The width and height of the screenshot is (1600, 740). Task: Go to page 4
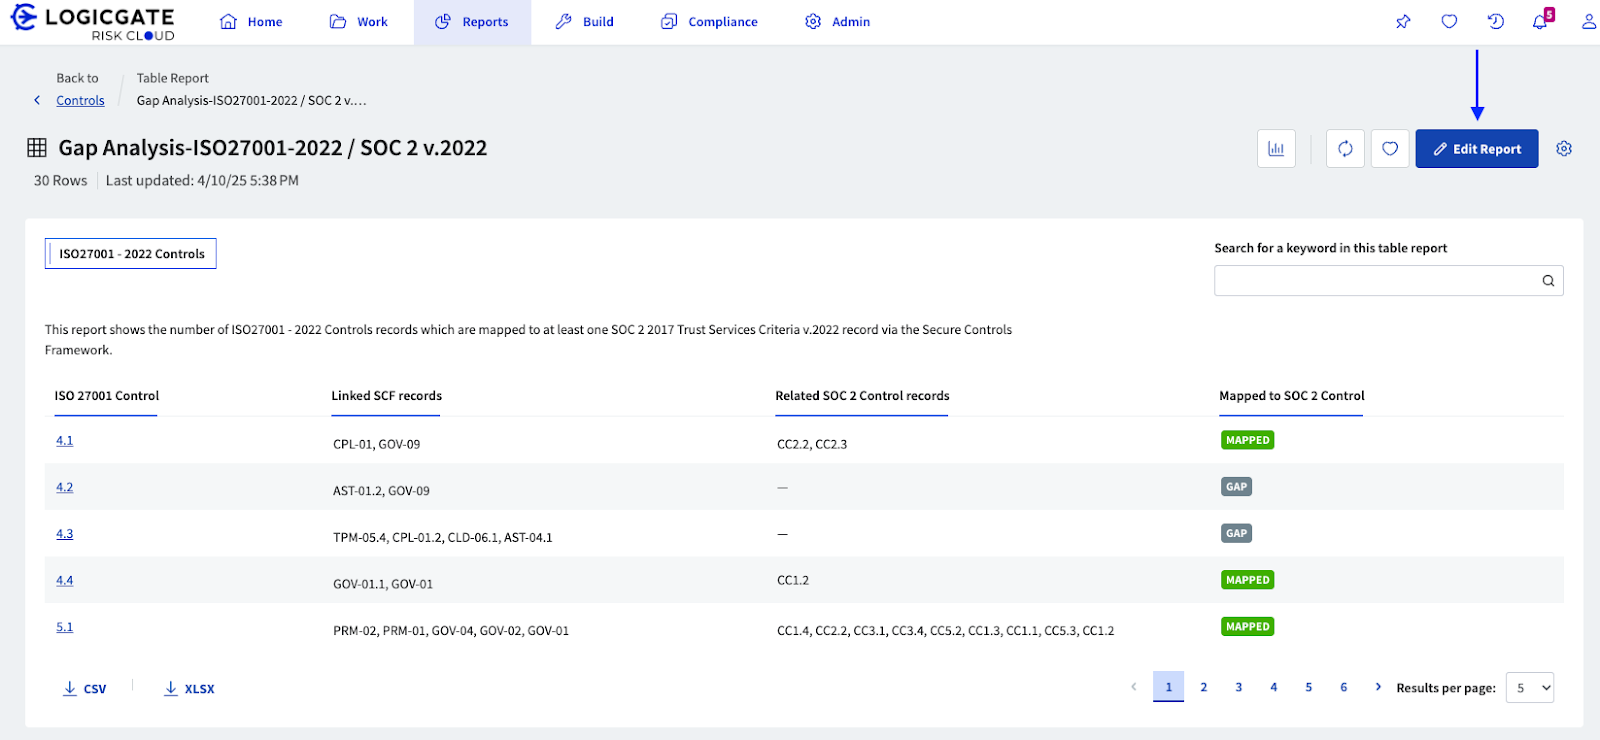click(1274, 687)
